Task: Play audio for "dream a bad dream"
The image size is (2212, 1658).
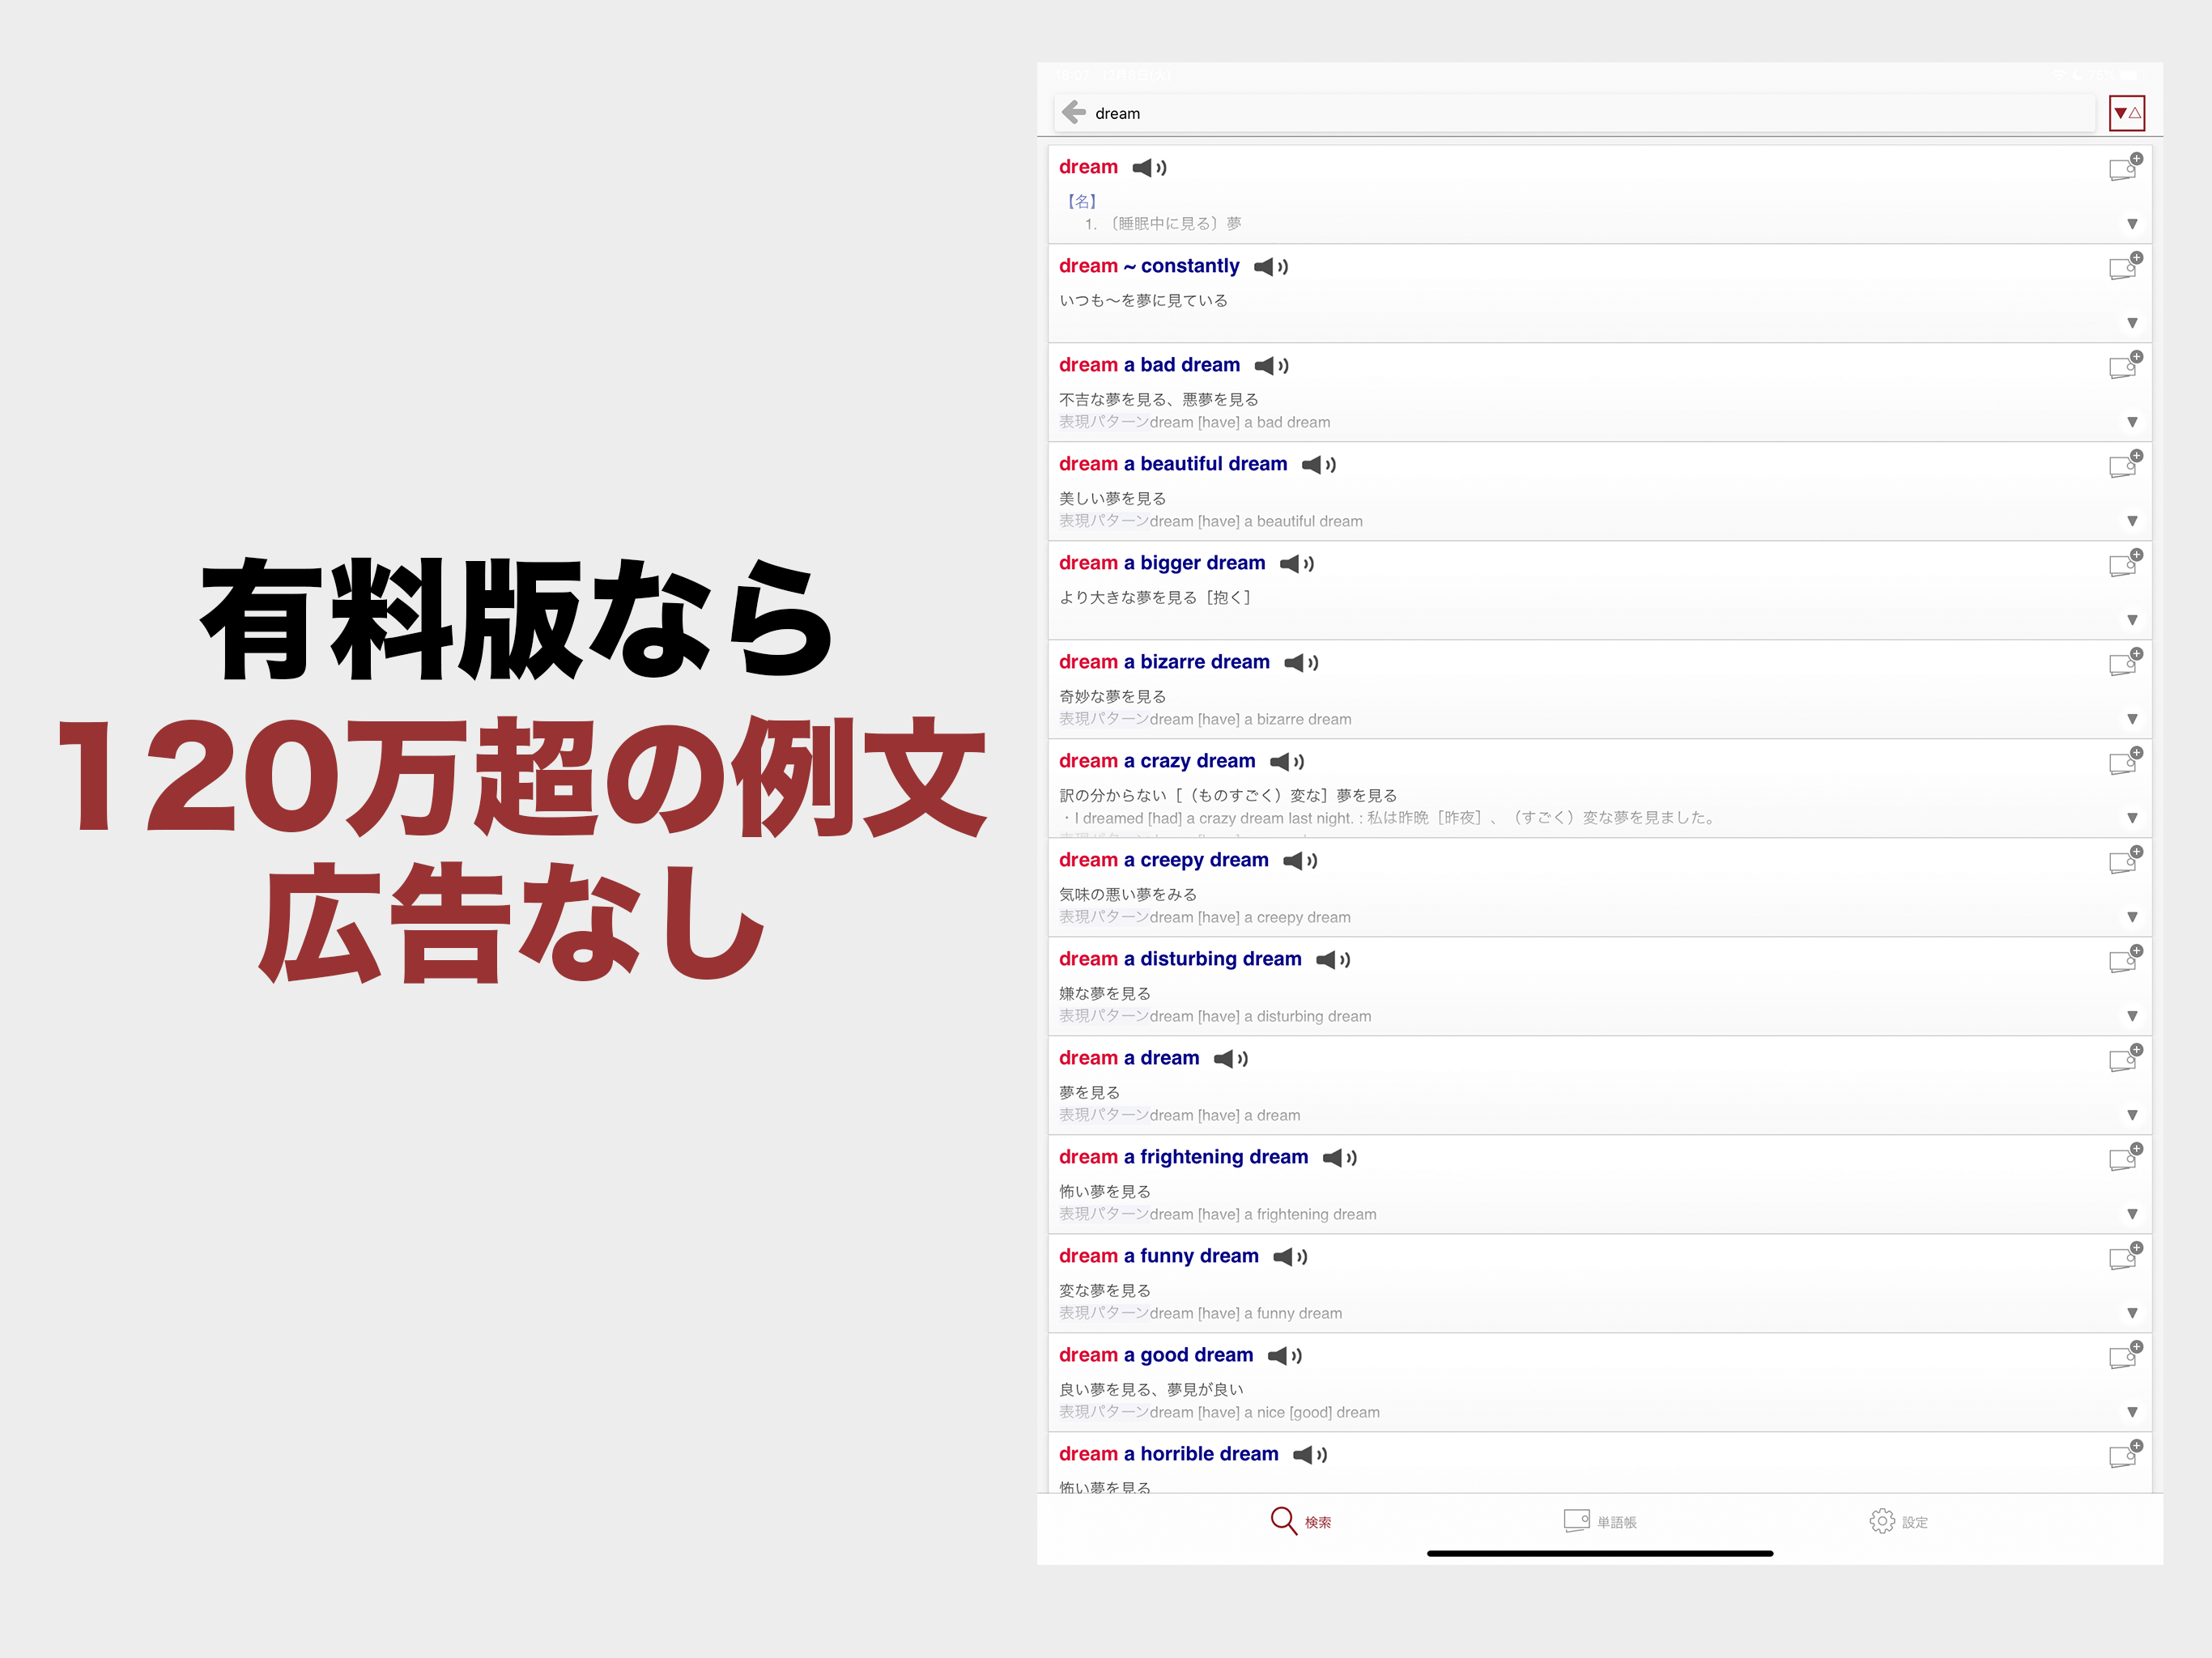Action: [1272, 365]
